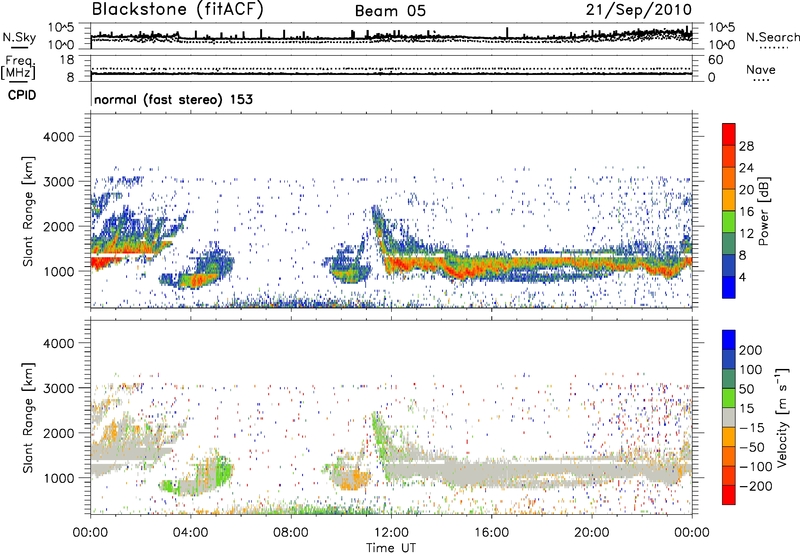800x554 pixels.
Task: Click the gray segment of Velocity colorbar
Action: click(x=729, y=418)
